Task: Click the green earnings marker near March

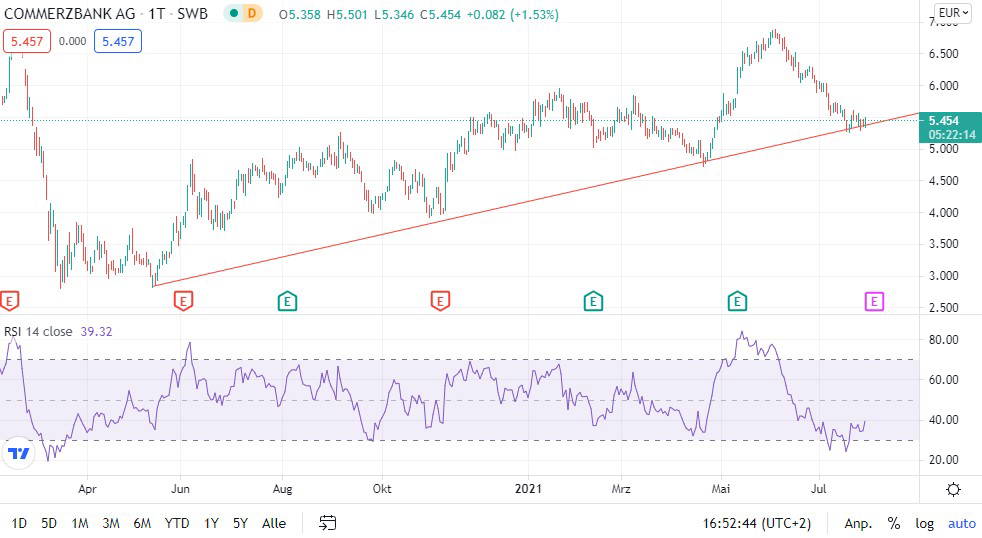Action: click(593, 301)
